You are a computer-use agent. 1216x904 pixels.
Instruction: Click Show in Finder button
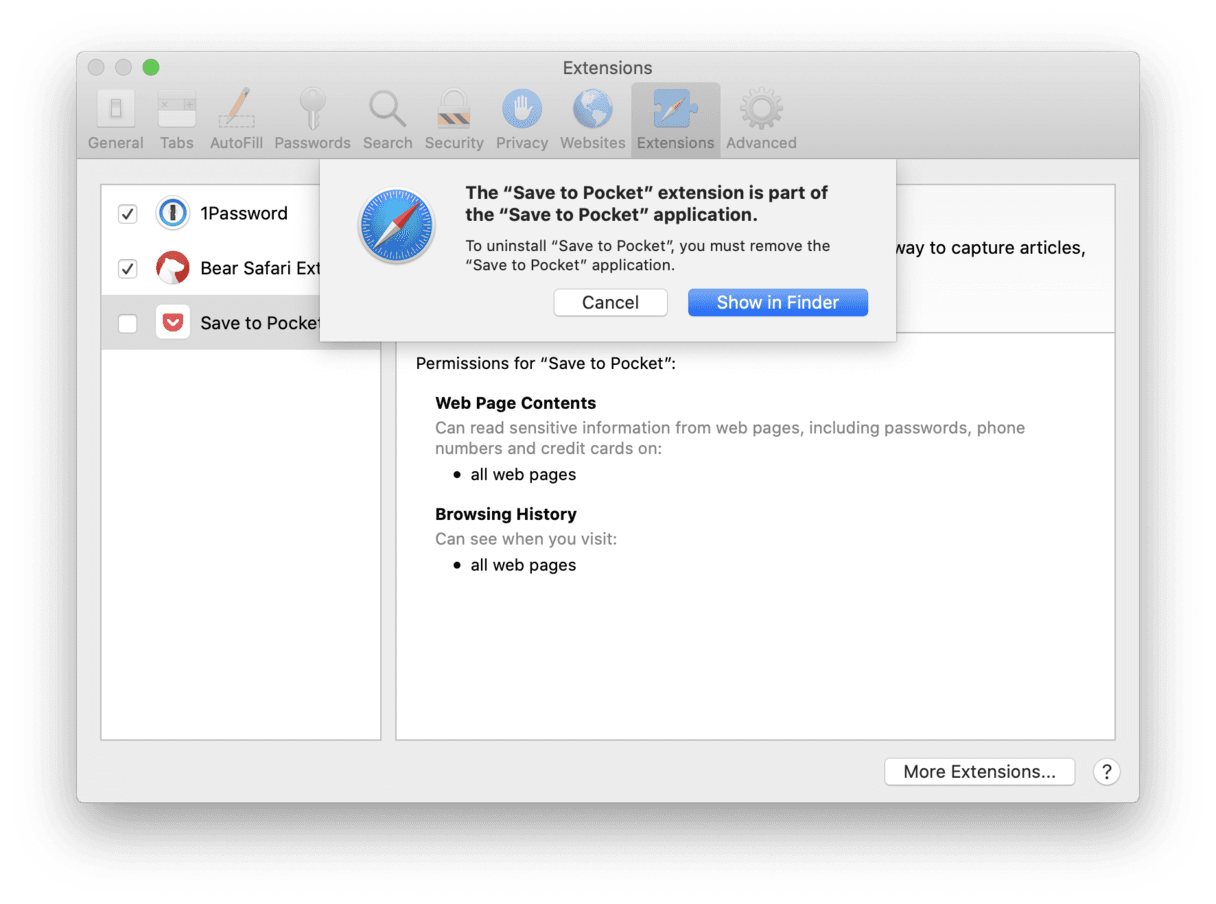pos(778,303)
